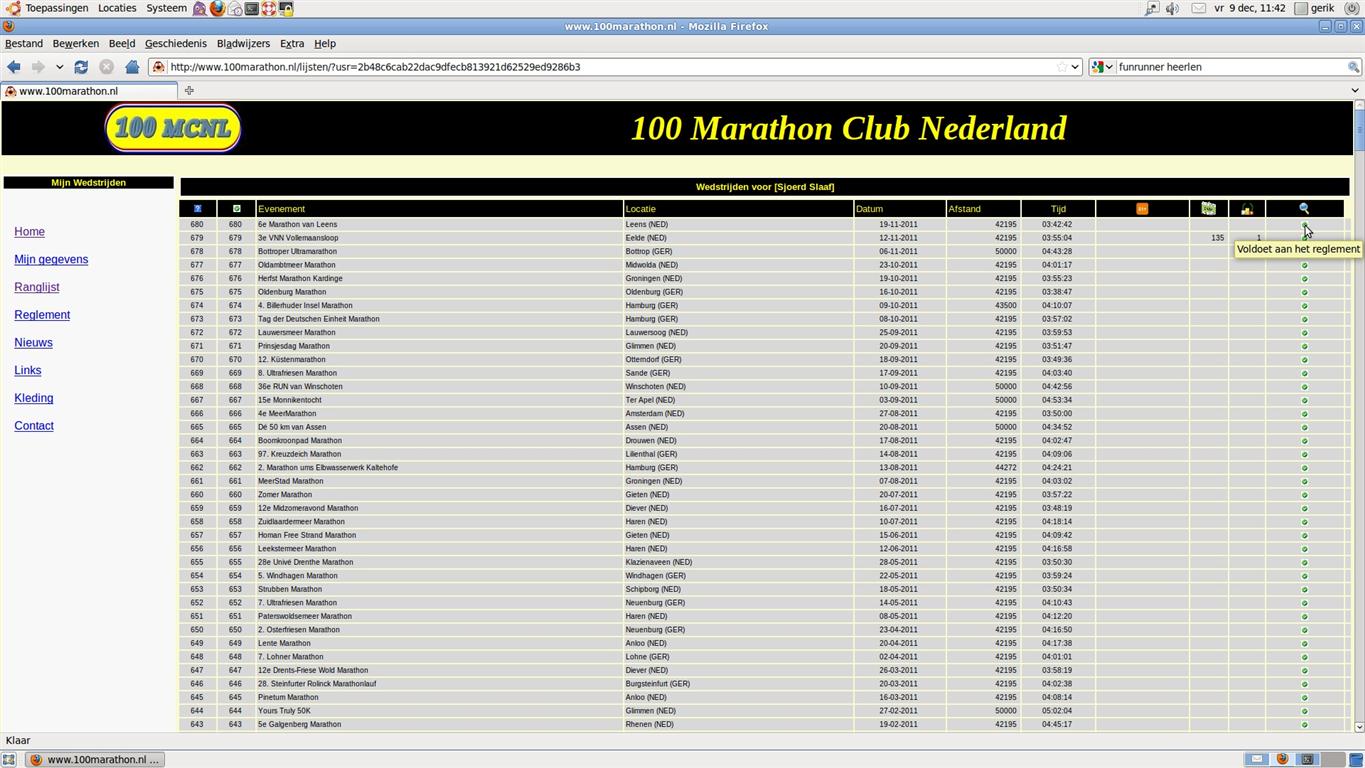Click the Evenement column header
The height and width of the screenshot is (768, 1365).
click(x=439, y=209)
